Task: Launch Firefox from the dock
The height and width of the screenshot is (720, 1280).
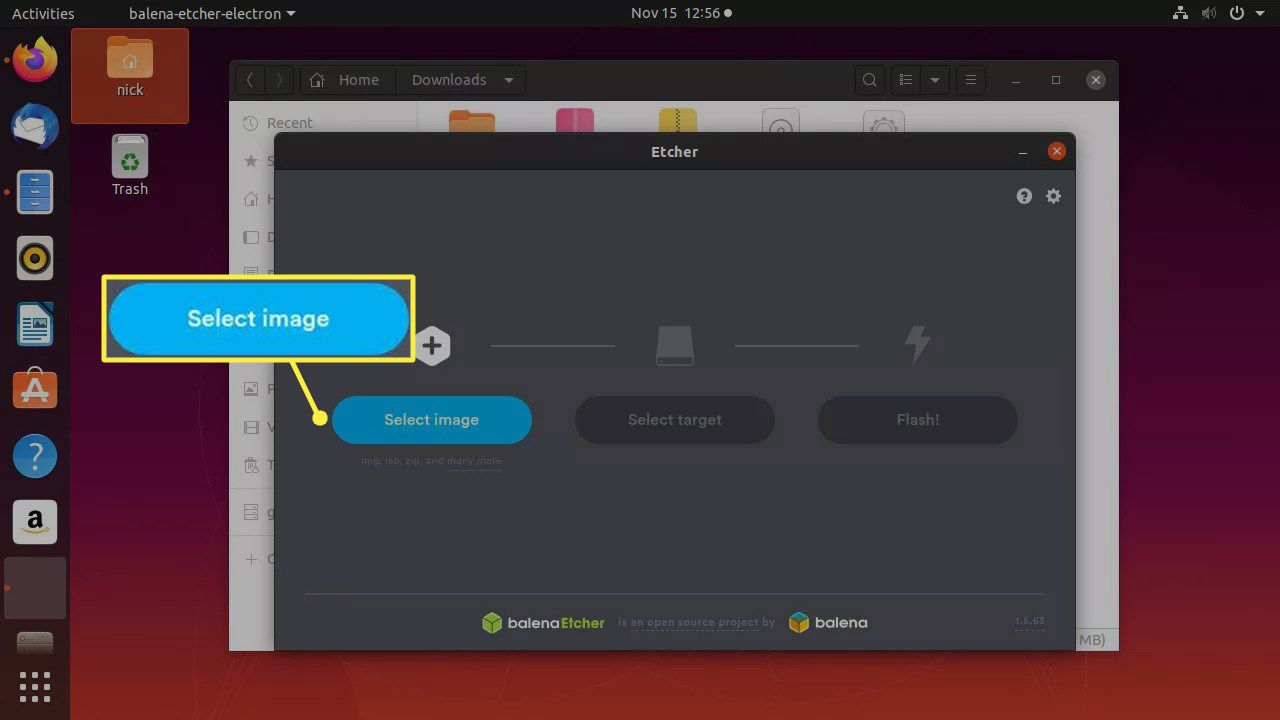Action: [x=35, y=60]
